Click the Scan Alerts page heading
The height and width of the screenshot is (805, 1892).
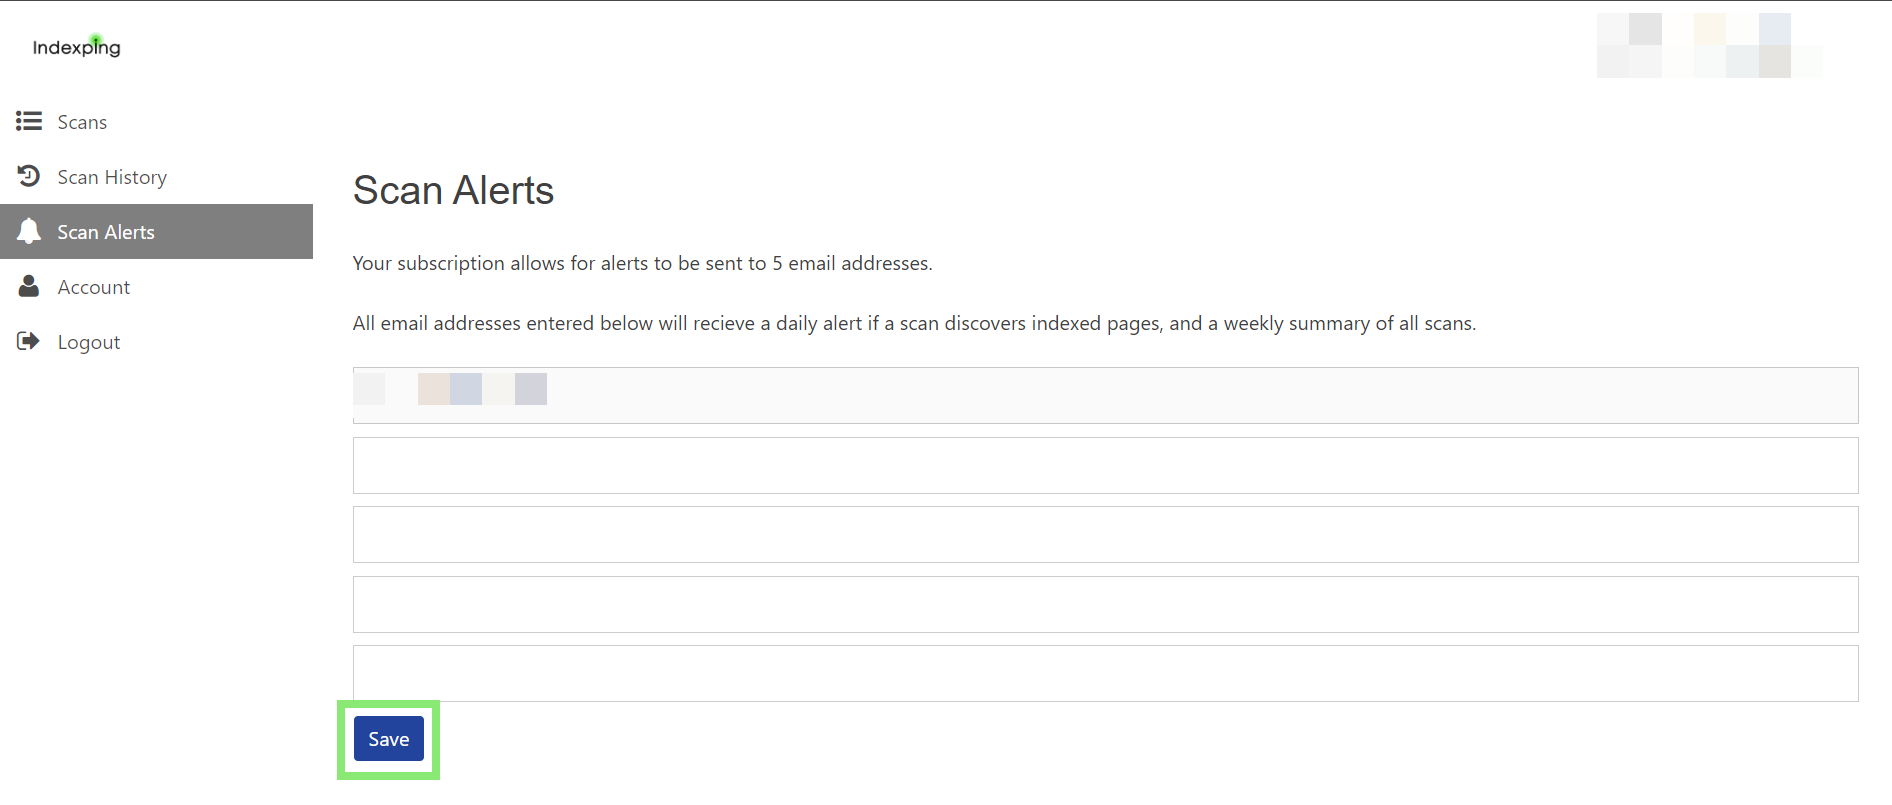(453, 190)
